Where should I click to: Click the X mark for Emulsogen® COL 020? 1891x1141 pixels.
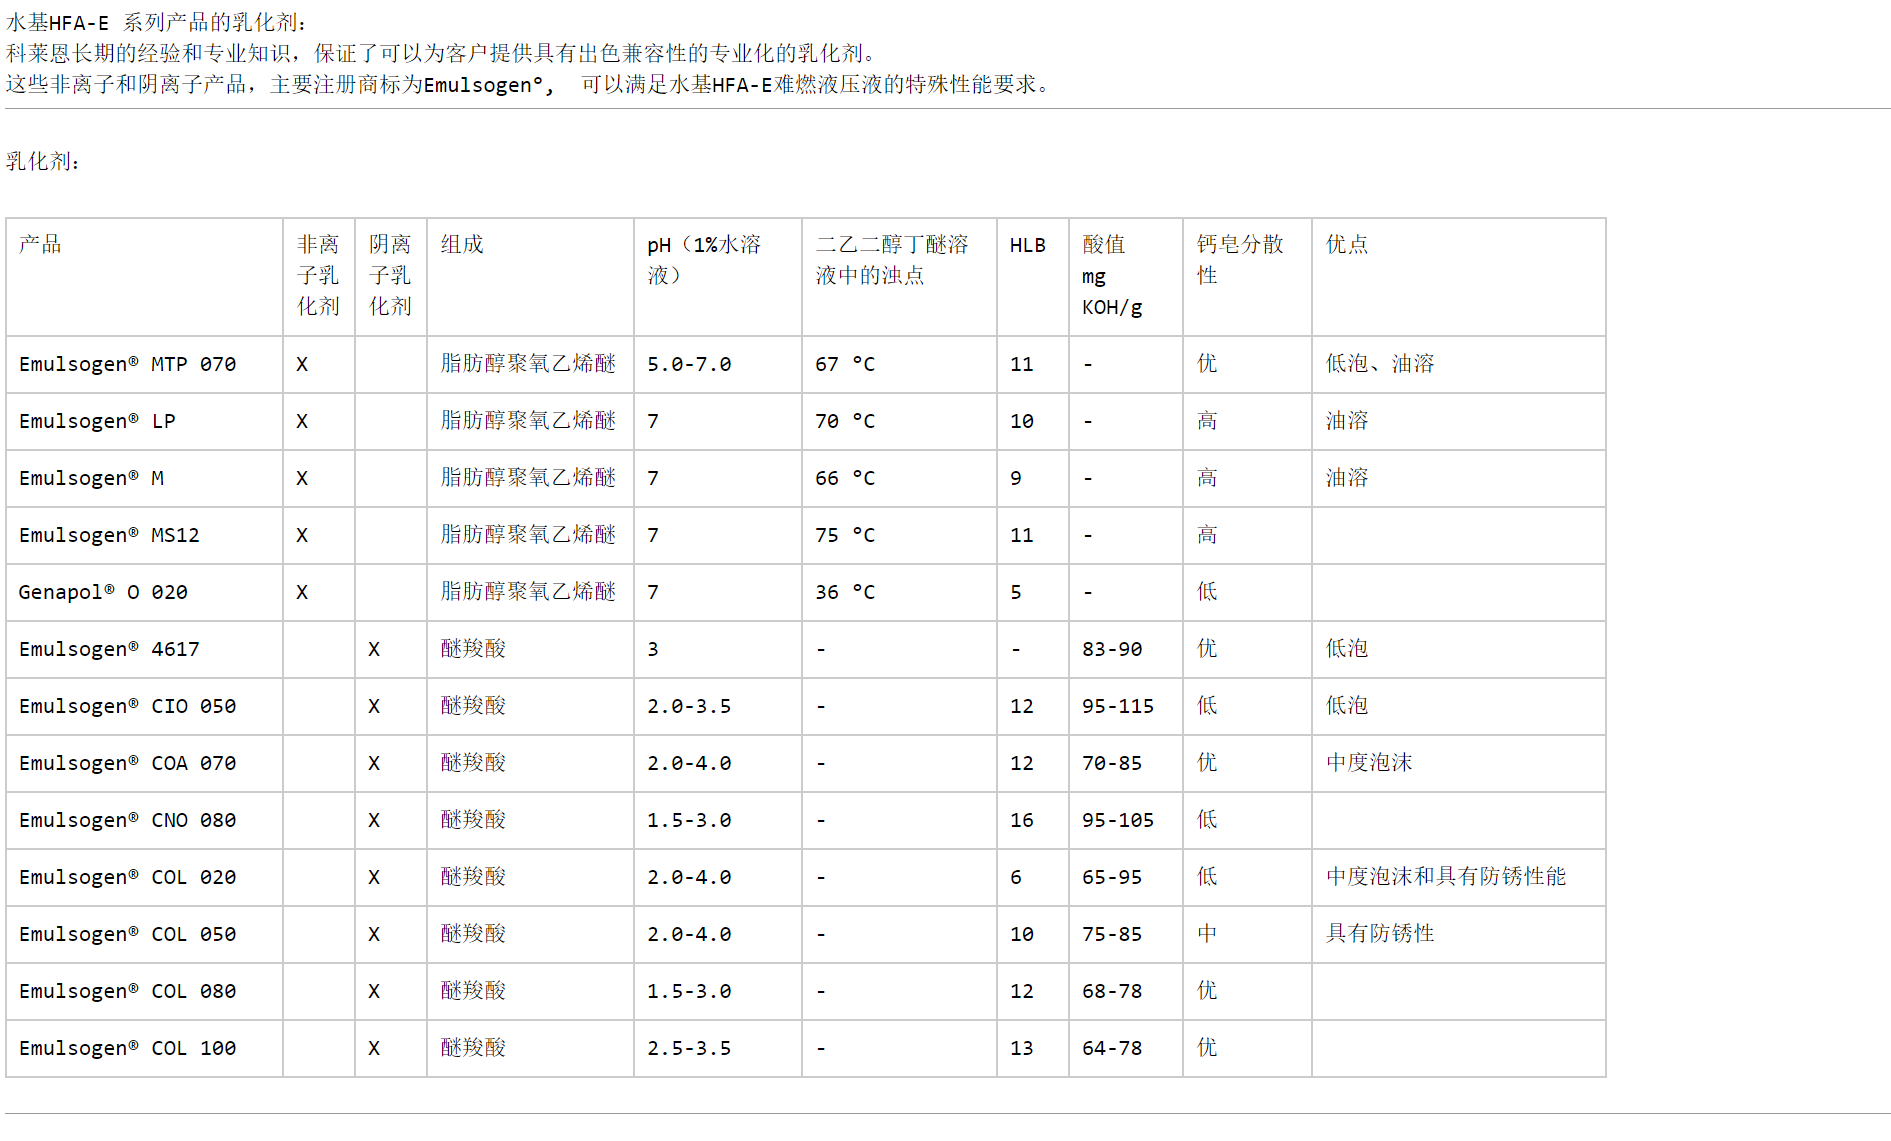point(373,877)
